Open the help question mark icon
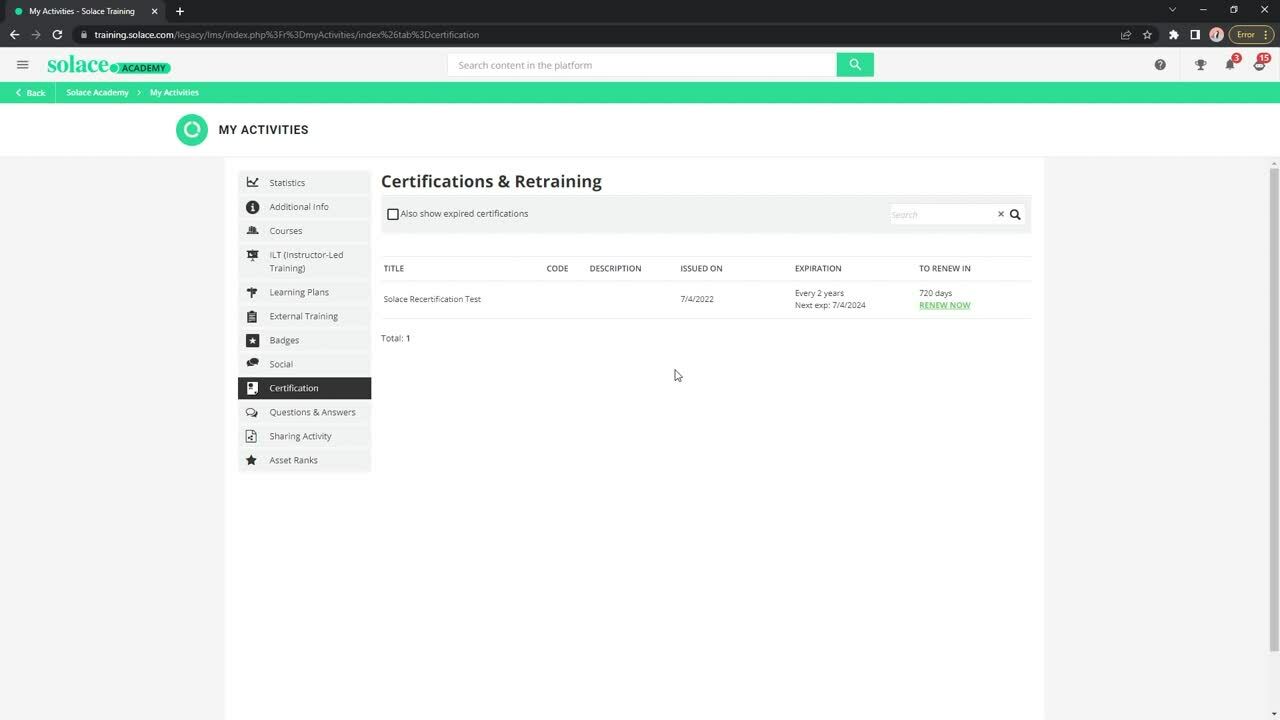Viewport: 1280px width, 720px height. (x=1160, y=65)
